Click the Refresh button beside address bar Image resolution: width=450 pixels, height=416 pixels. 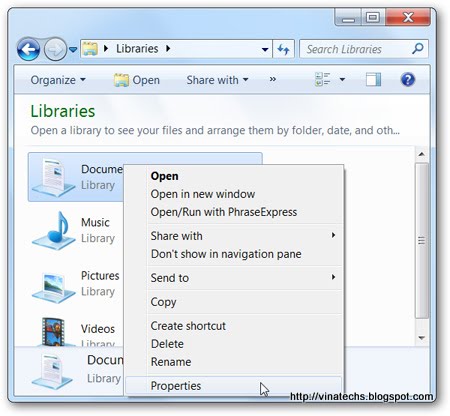pos(283,49)
